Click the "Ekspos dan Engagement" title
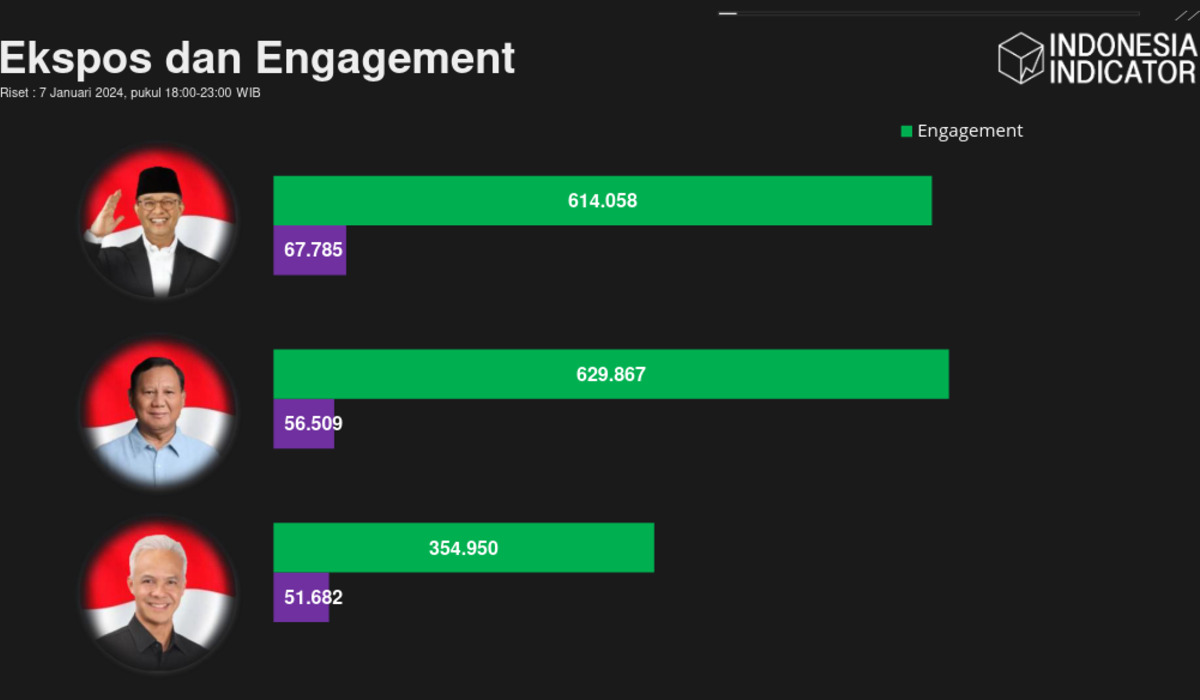 click(x=257, y=58)
